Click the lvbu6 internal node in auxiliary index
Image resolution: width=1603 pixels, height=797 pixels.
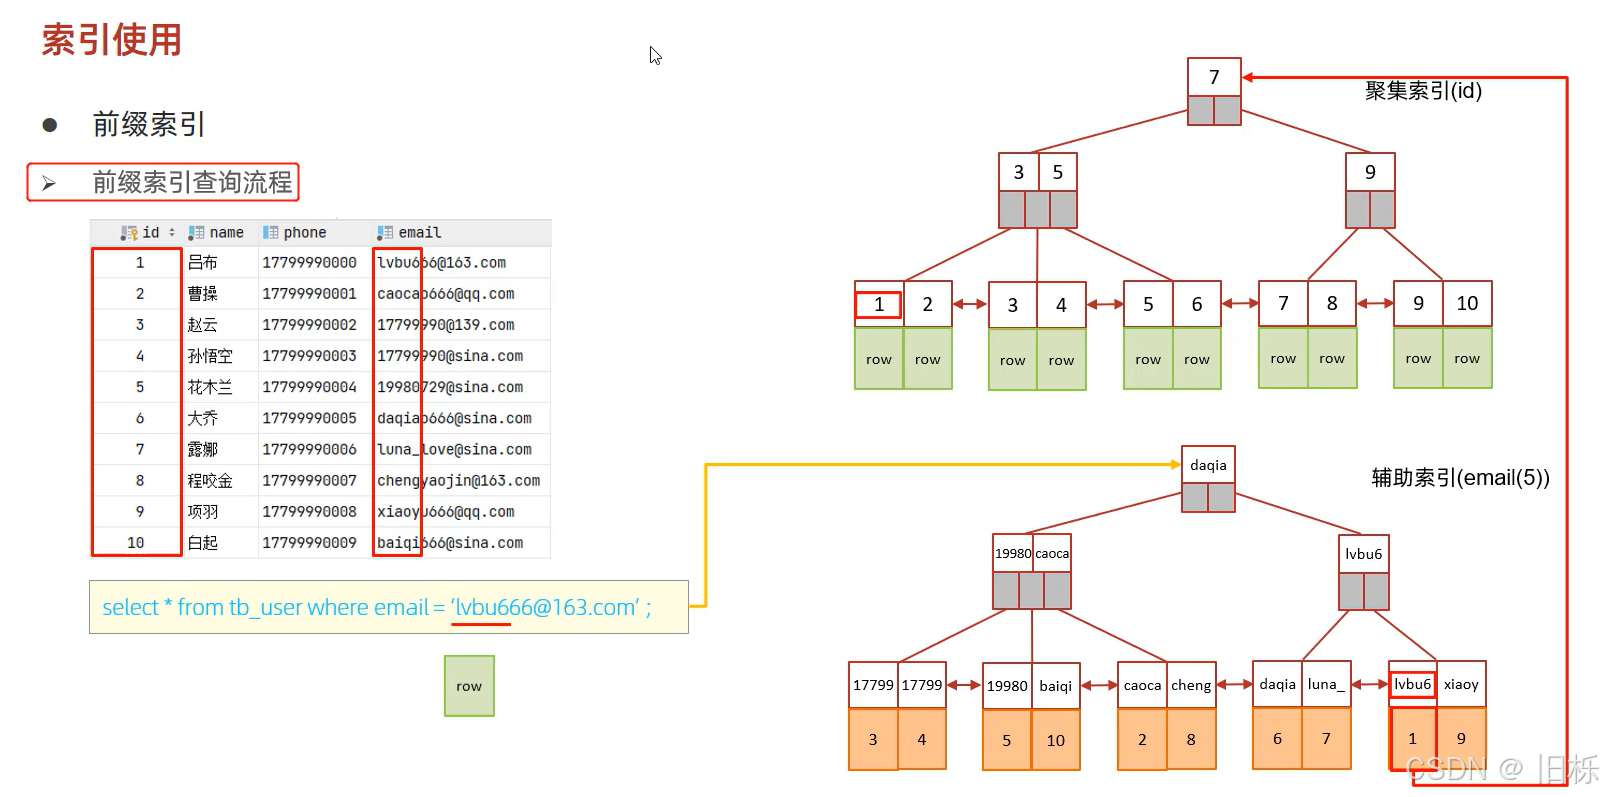(x=1364, y=554)
